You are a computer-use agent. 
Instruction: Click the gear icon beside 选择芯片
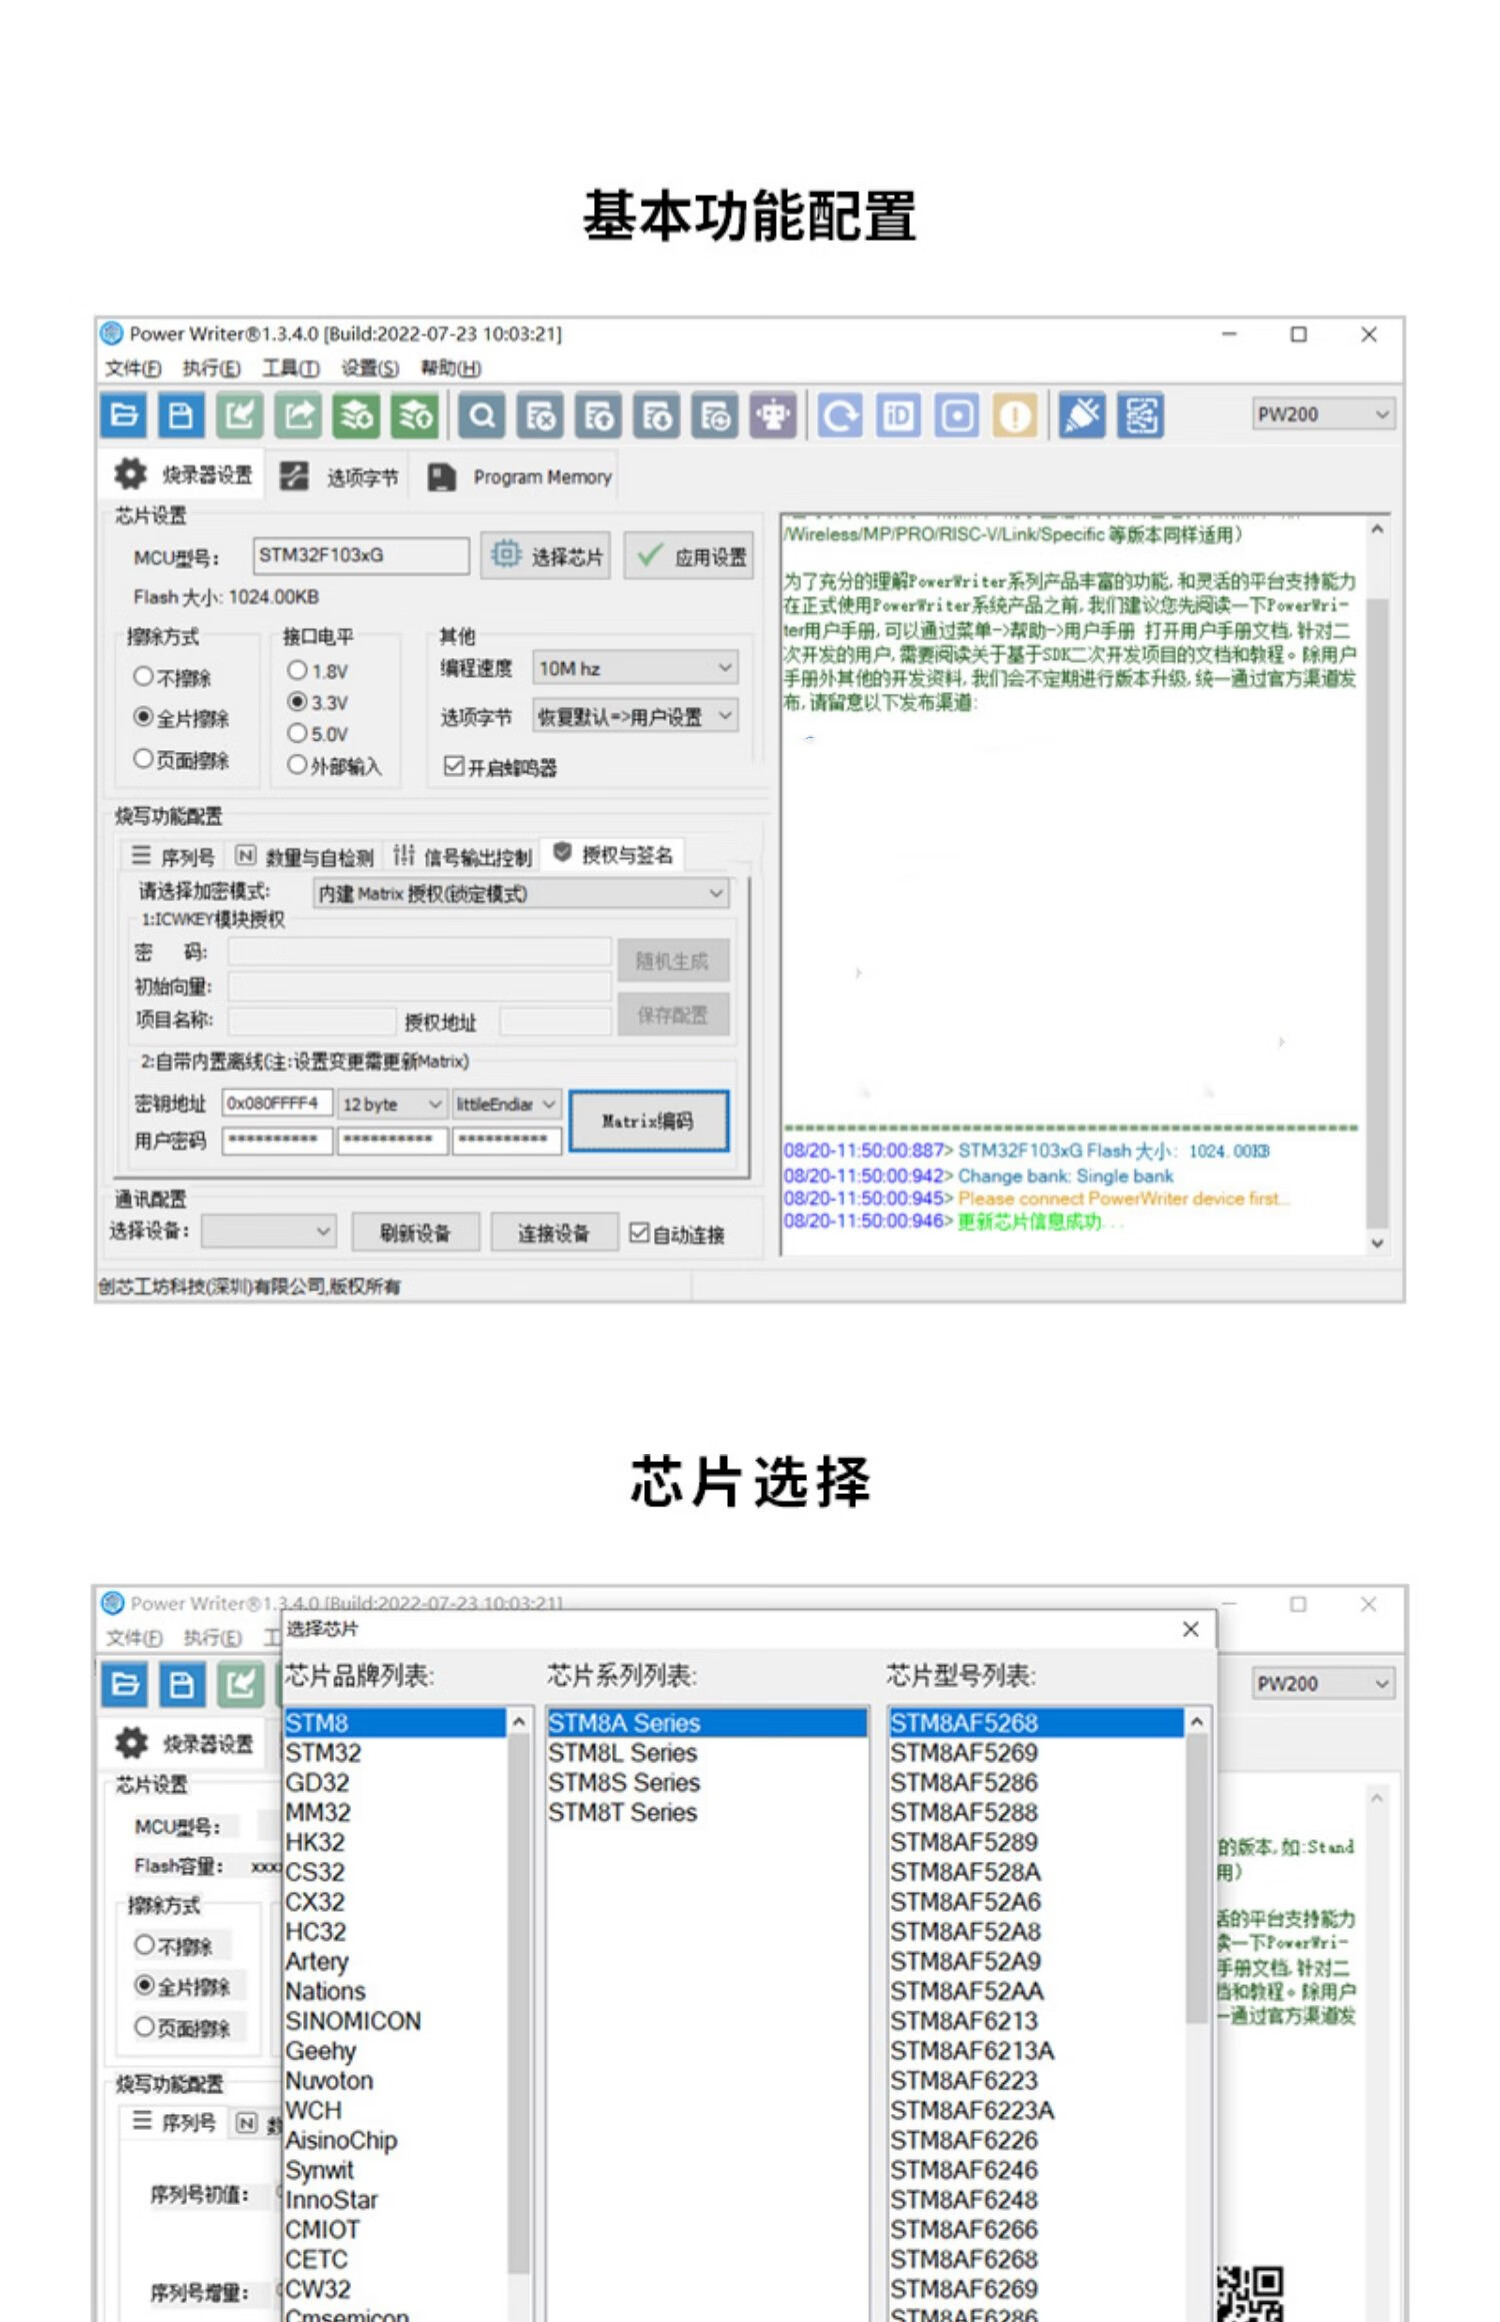coord(506,554)
